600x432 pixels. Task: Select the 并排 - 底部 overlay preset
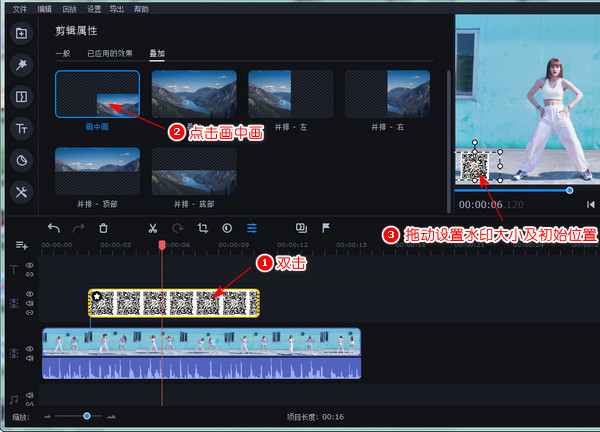coord(194,171)
